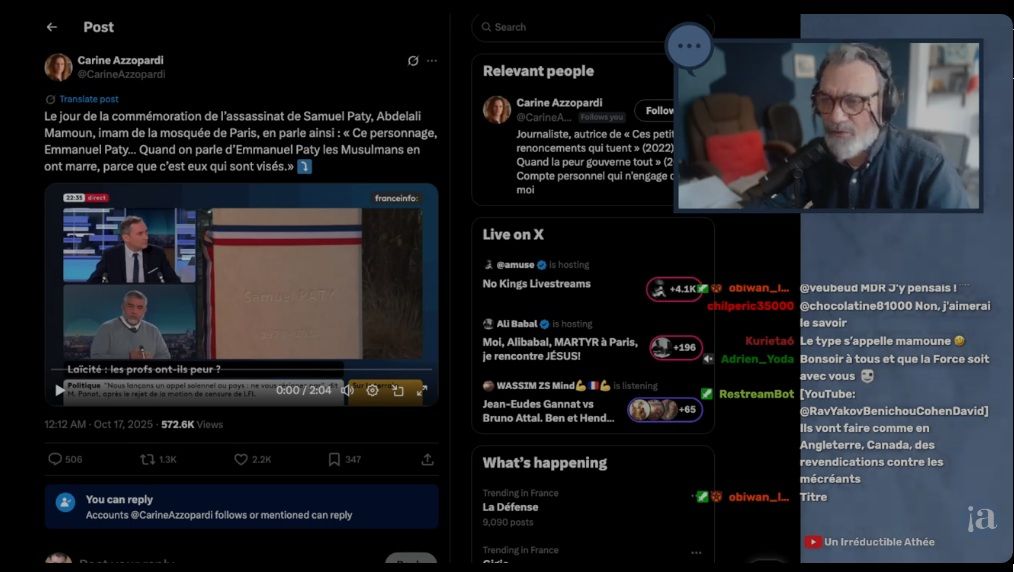Click the reply icon with 506 comments
Viewport: 1014px width, 572px height.
click(x=55, y=459)
